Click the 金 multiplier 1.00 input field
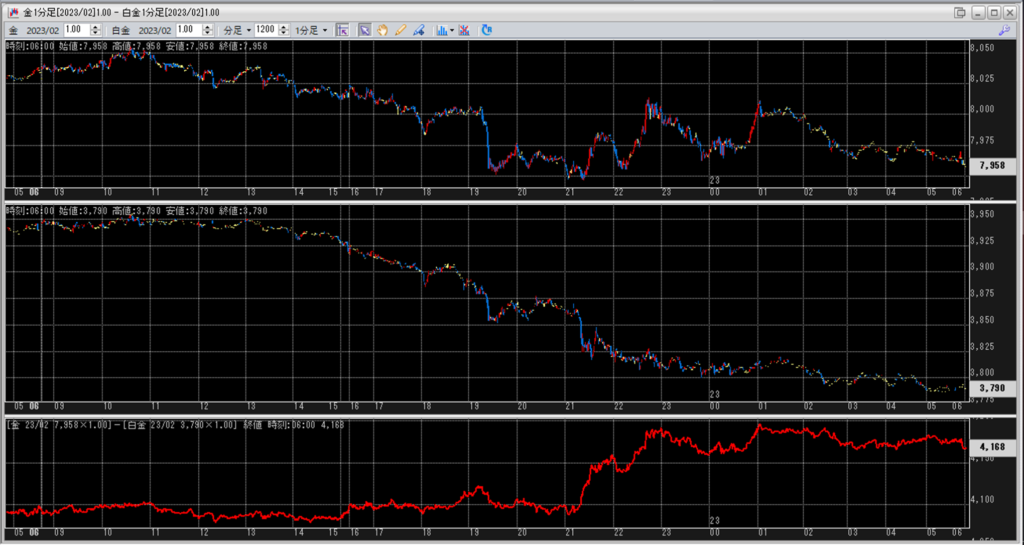Viewport: 1024px width, 545px height. pos(77,30)
